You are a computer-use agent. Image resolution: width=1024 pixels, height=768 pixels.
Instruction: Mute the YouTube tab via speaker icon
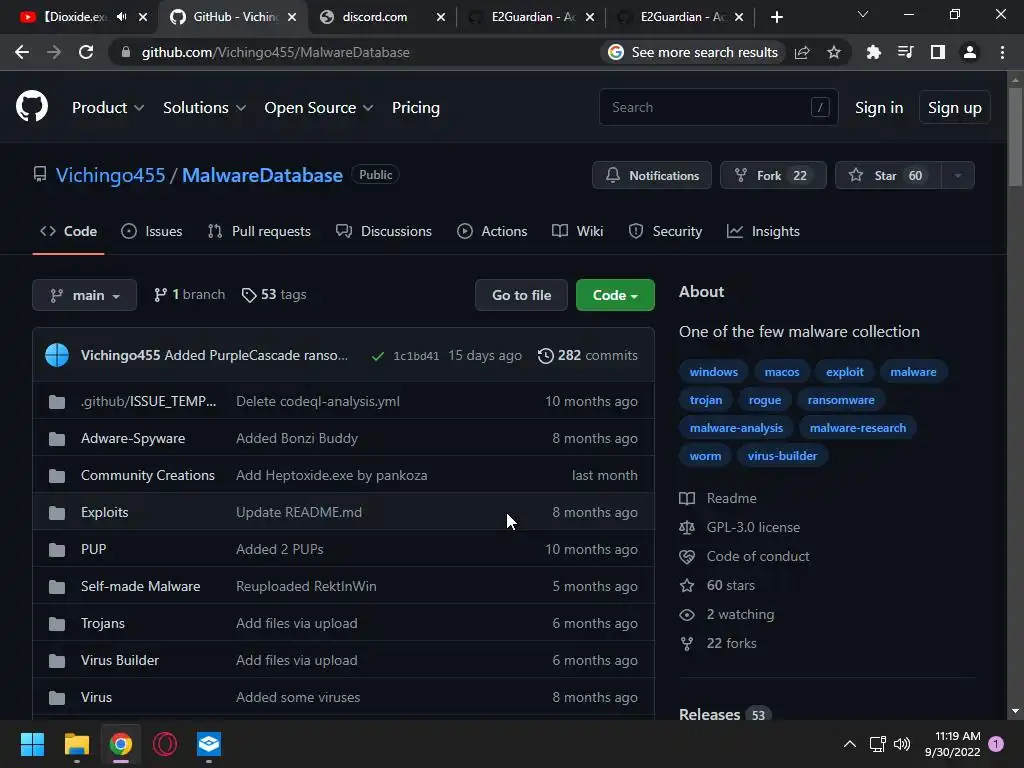[121, 17]
